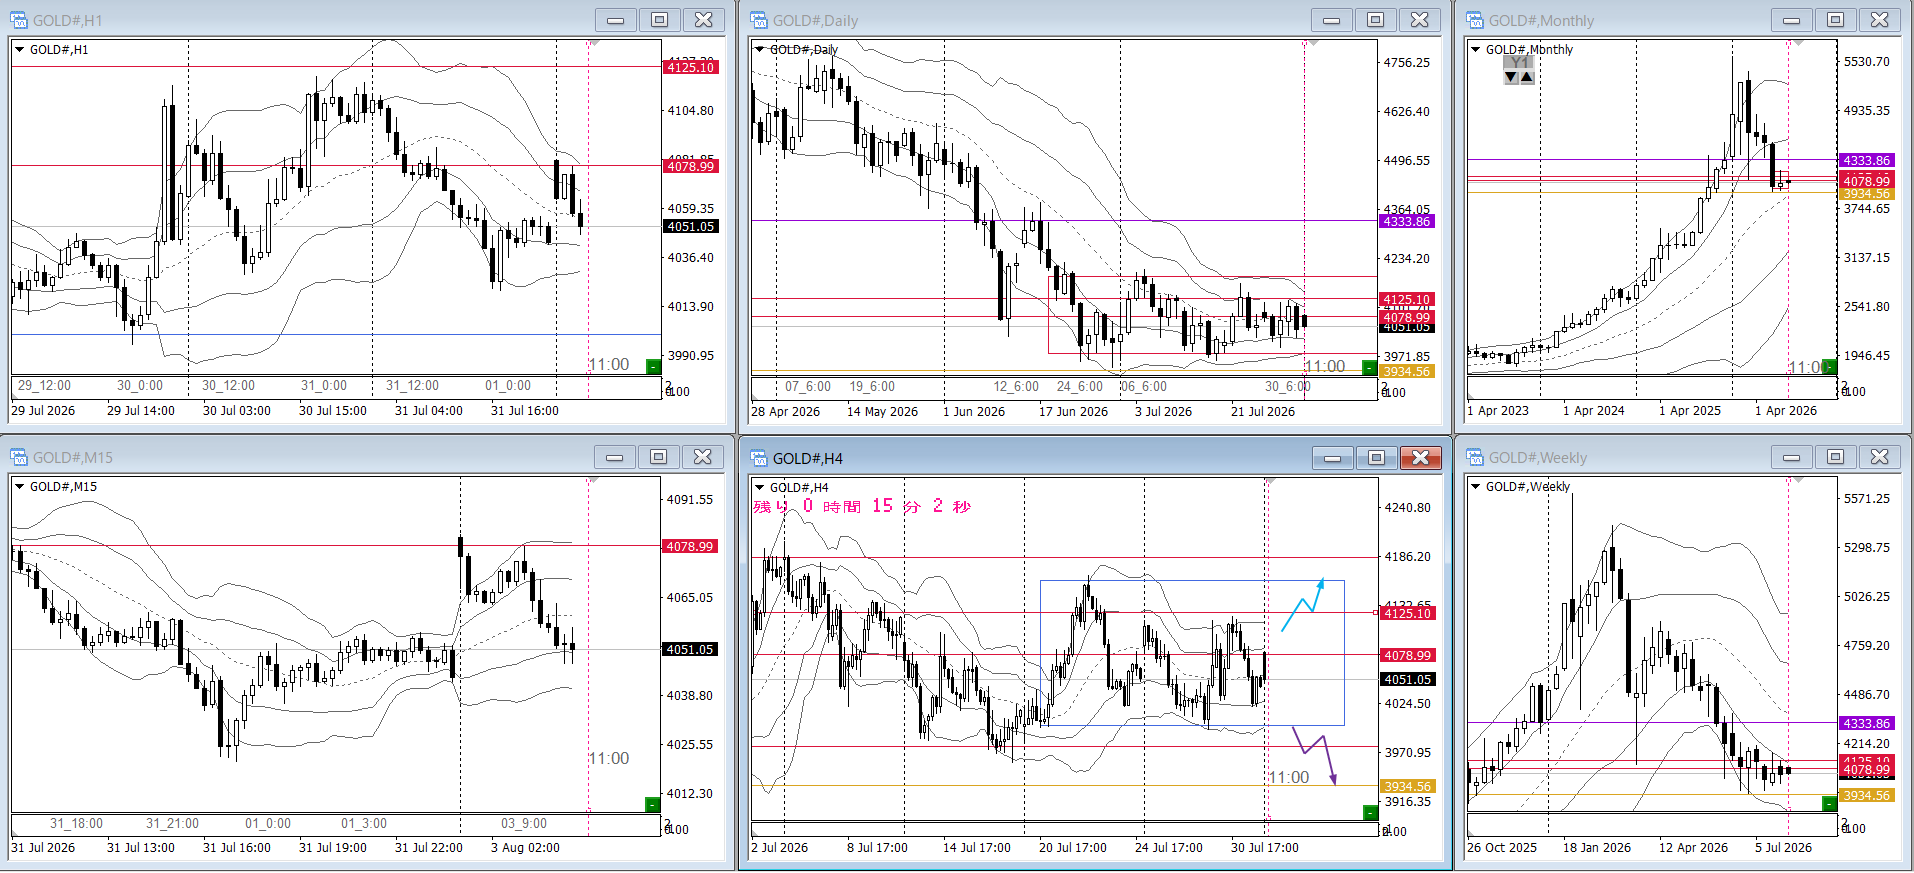
Task: Click the GOLD#,Weekly window title icon
Action: tap(1475, 457)
